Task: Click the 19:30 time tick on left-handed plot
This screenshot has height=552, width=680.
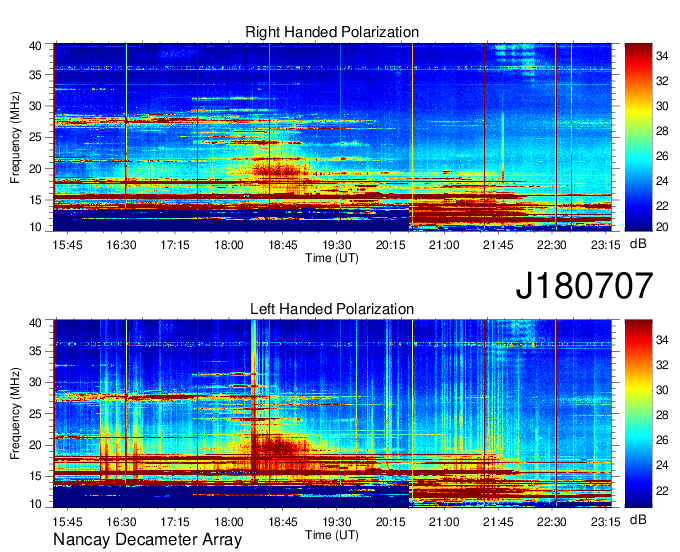Action: tap(337, 522)
